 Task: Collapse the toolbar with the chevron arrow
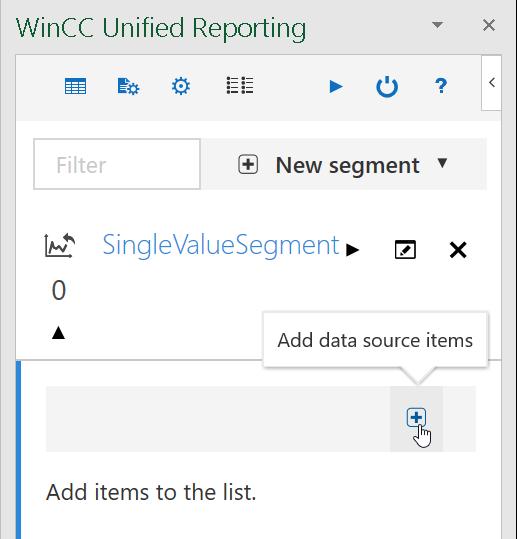pyautogui.click(x=492, y=82)
